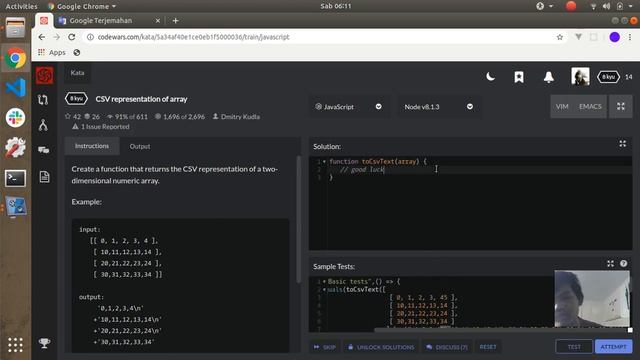Screen dimensions: 640x360
Task: Go back in Chrome
Action: tap(42, 37)
